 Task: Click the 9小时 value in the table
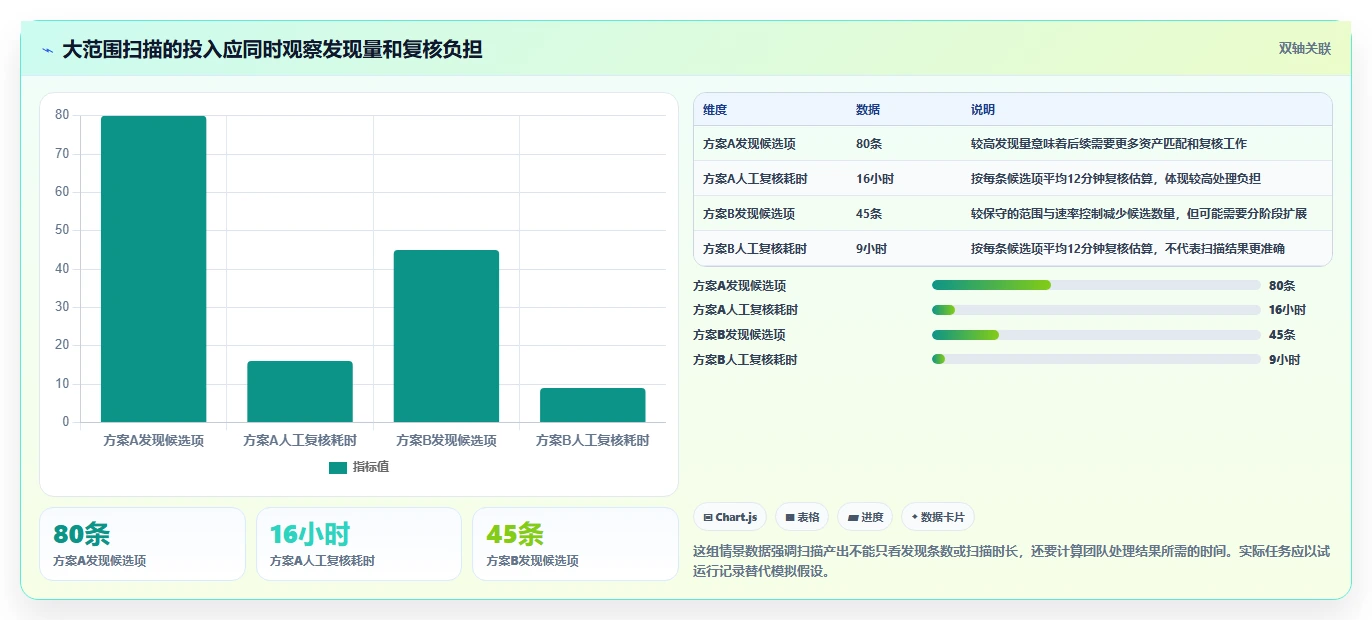872,249
